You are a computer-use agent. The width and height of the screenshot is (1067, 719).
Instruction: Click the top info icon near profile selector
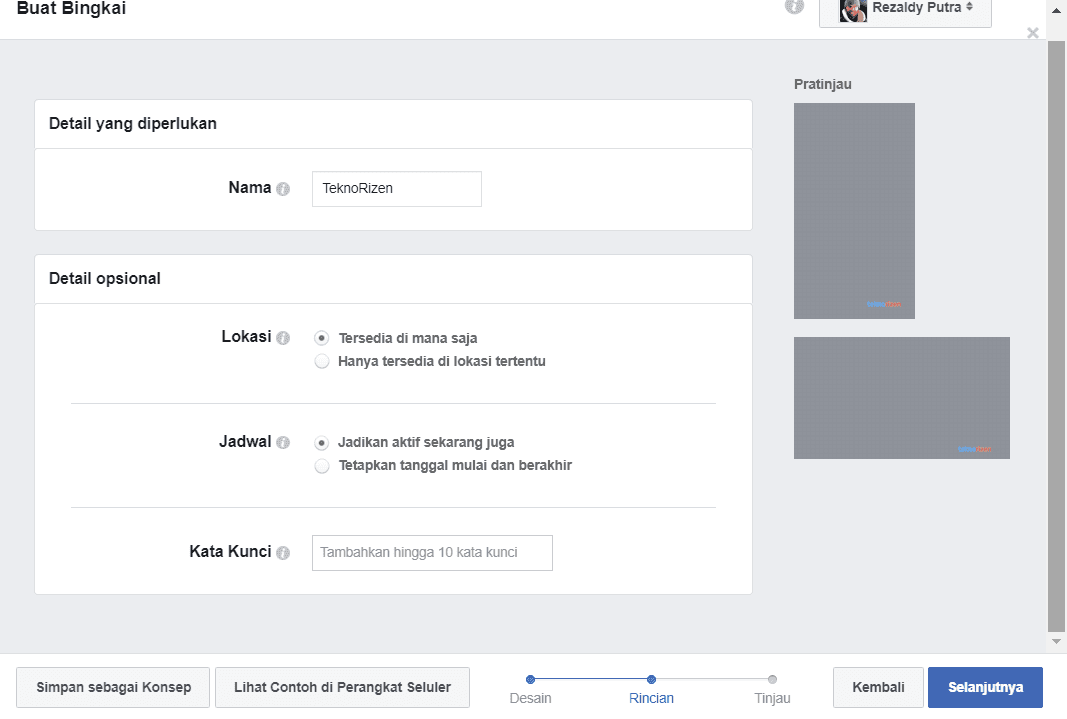[794, 6]
